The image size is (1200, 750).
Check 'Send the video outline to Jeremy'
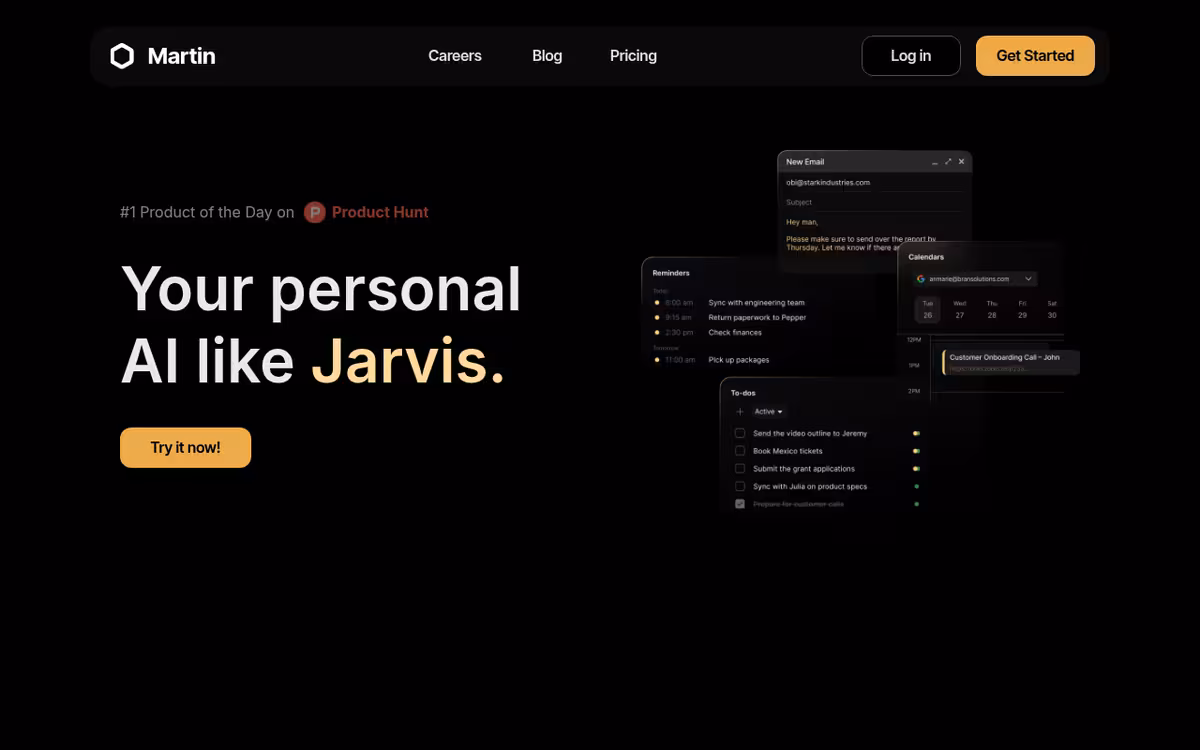click(x=740, y=434)
